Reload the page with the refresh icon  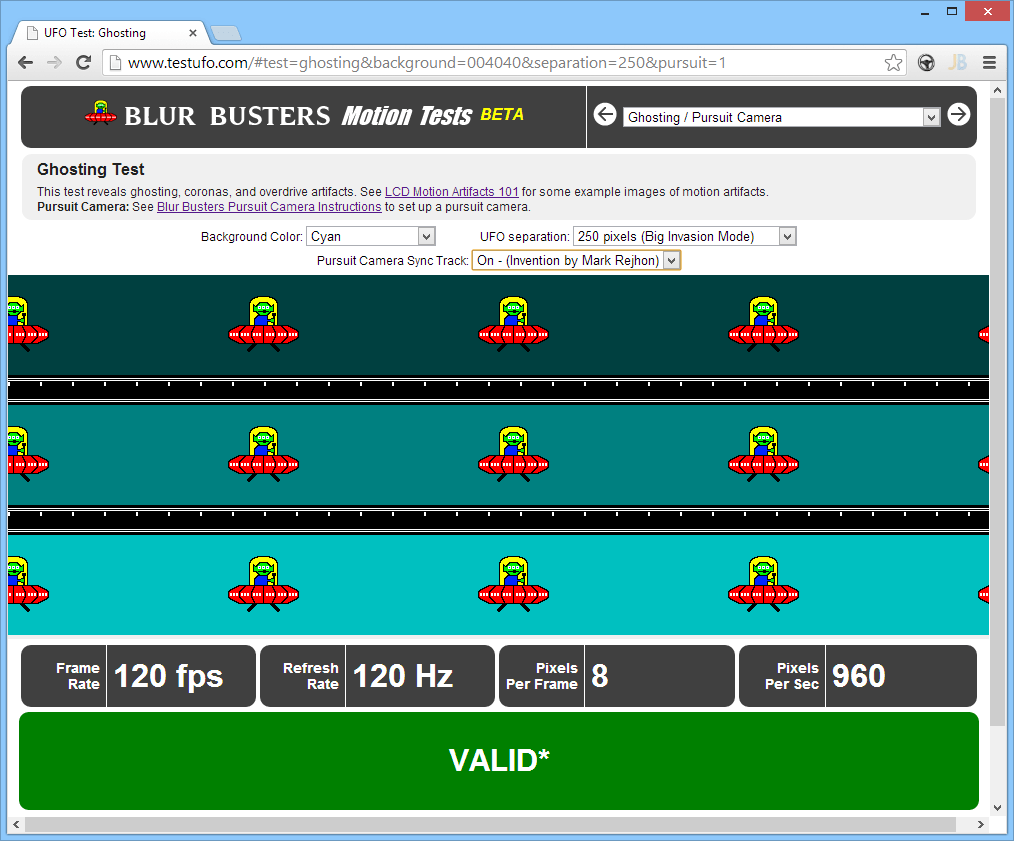(83, 63)
